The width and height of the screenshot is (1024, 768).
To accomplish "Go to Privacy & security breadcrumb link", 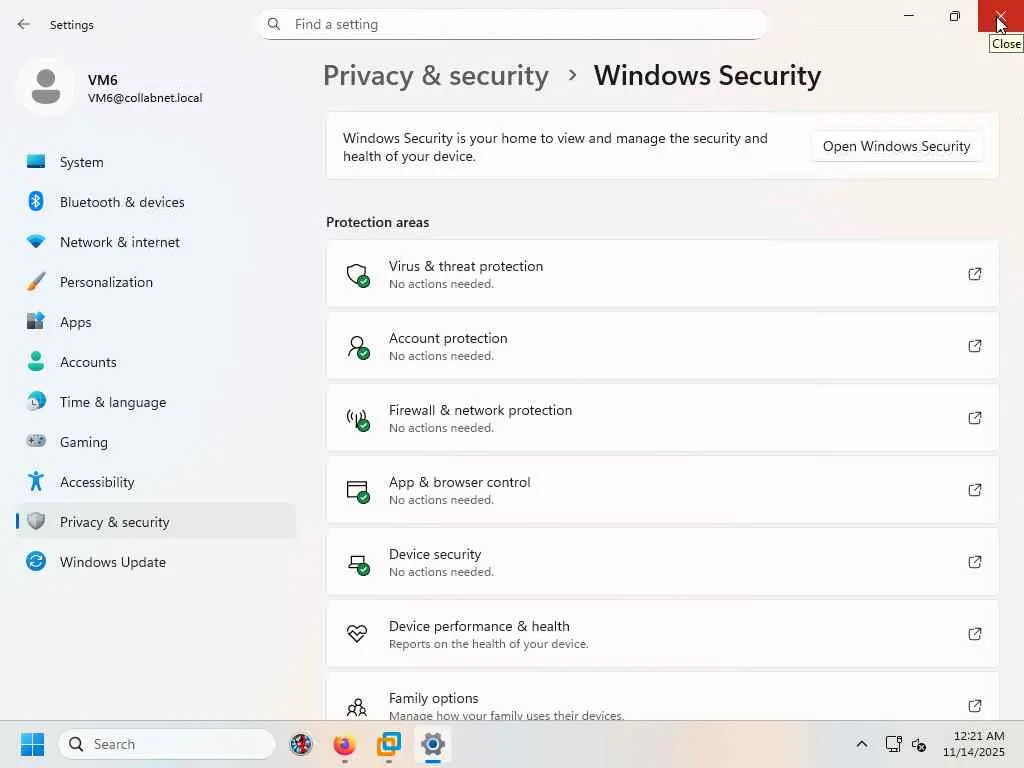I will click(436, 75).
